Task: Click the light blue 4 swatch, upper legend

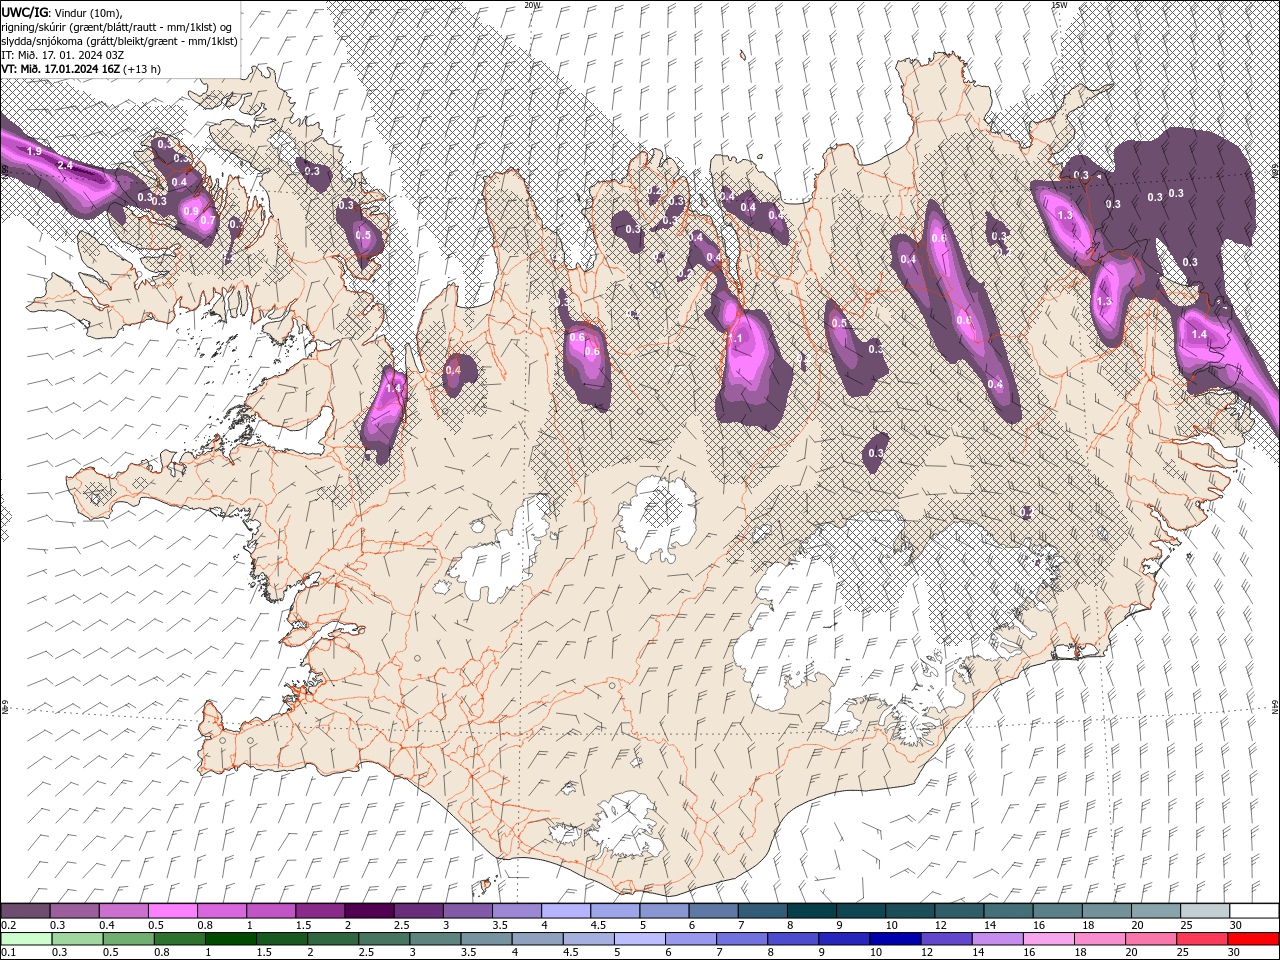Action: (566, 911)
